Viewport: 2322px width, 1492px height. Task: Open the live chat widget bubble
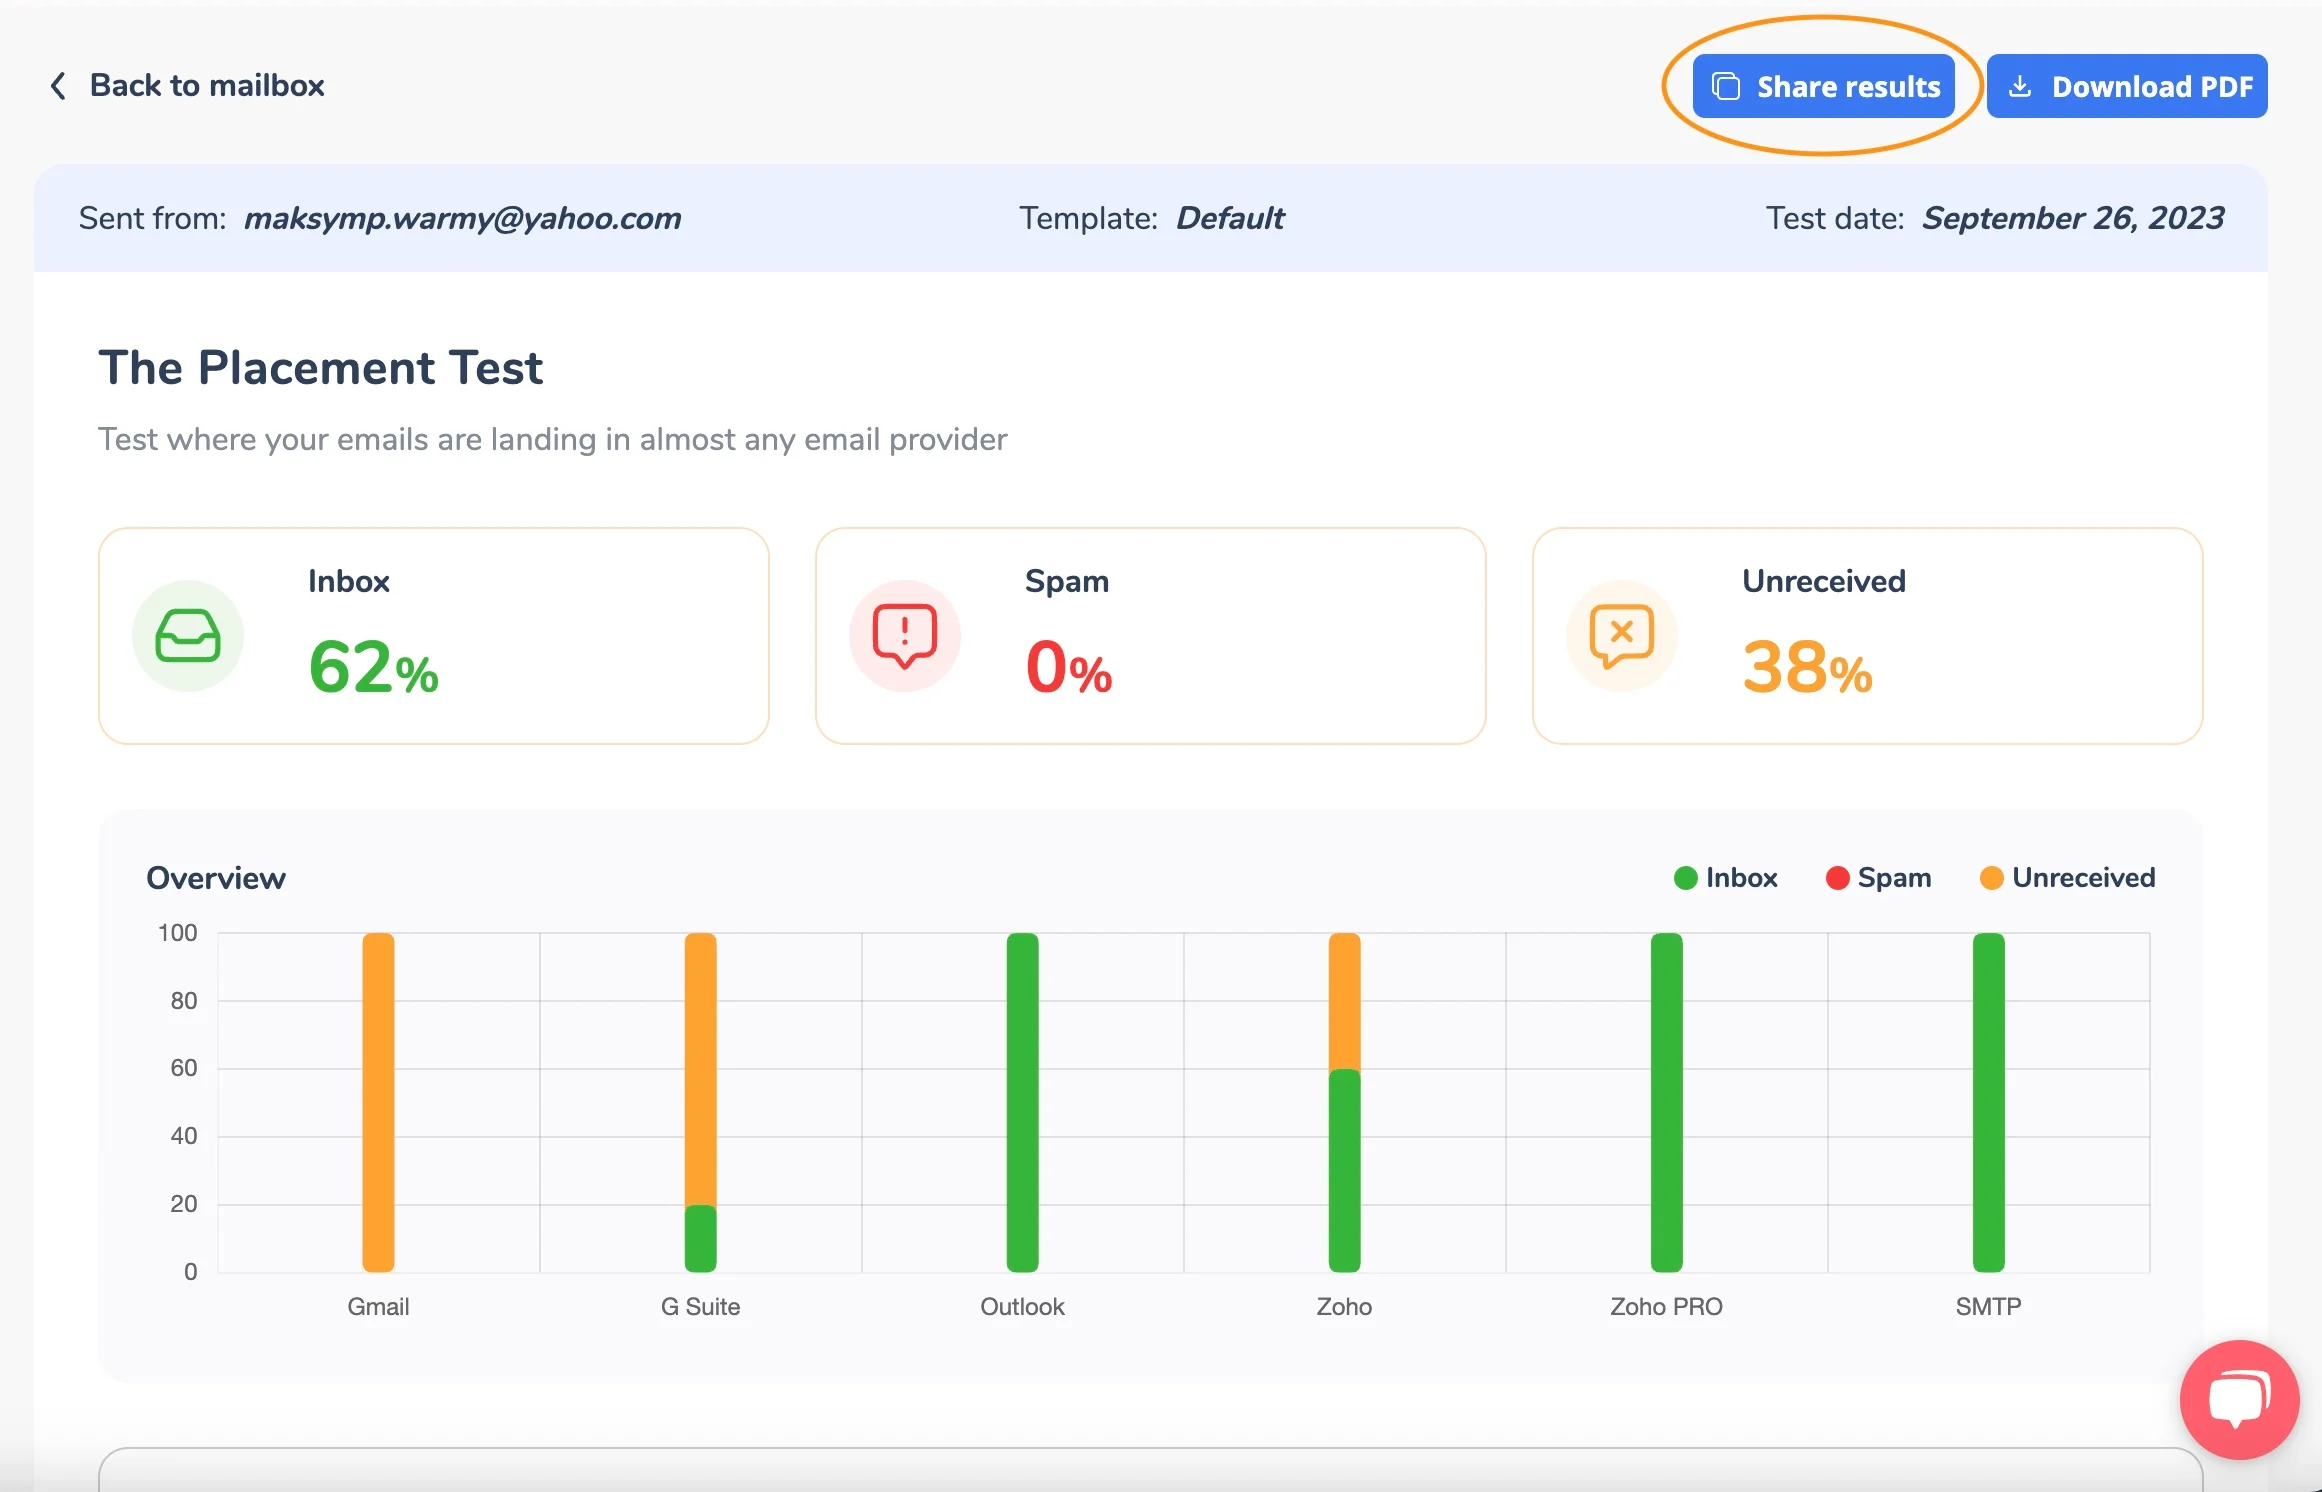click(x=2239, y=1398)
